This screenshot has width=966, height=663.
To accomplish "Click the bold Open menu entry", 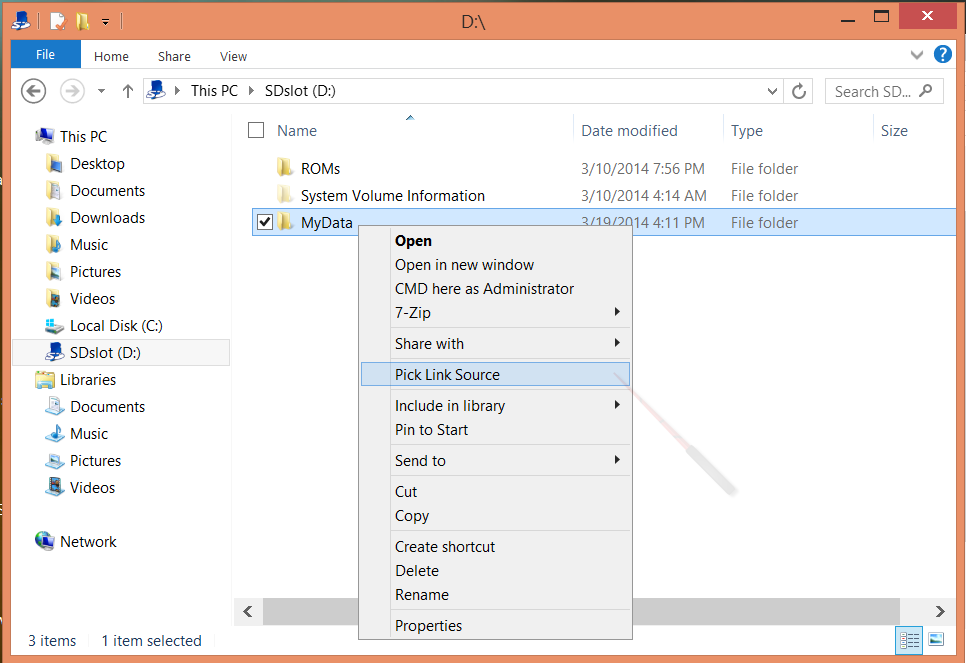I will click(495, 241).
